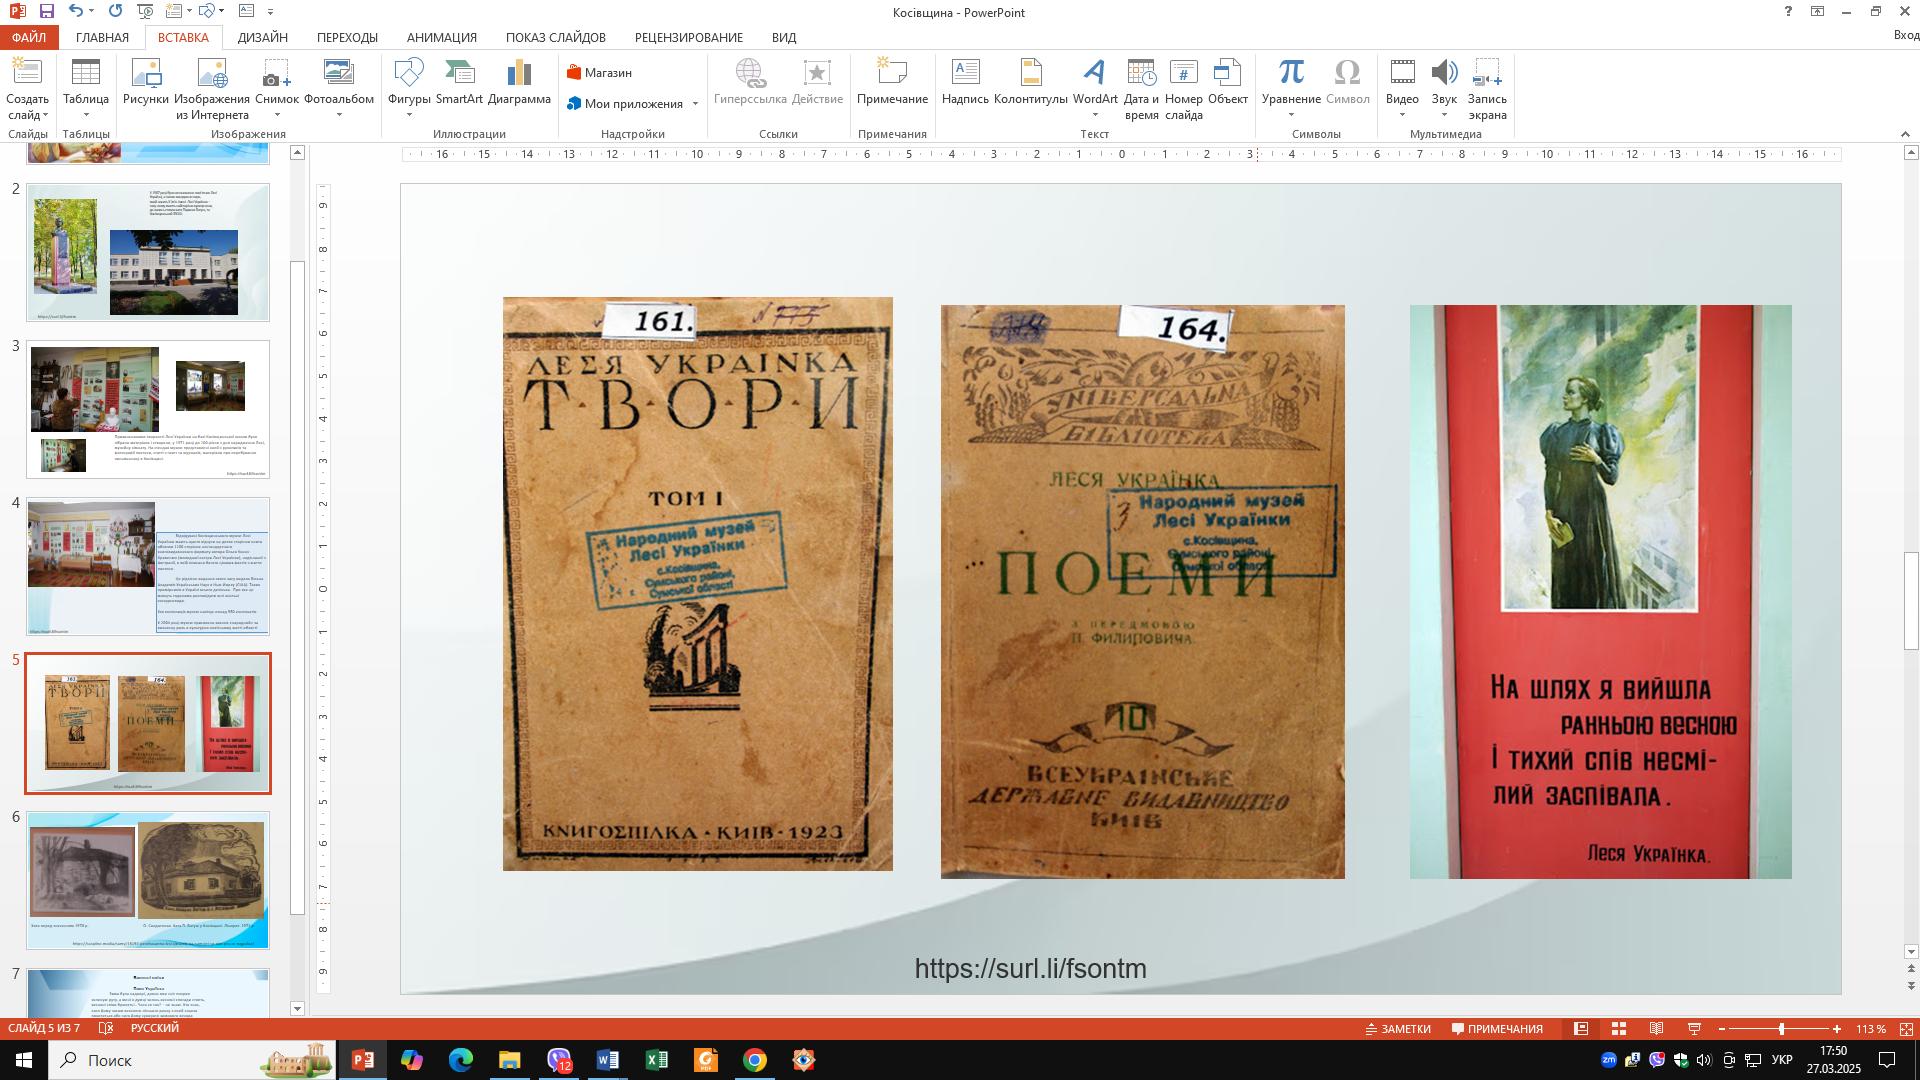Screen dimensions: 1920x1080
Task: Switch to Reading view in status bar
Action: tap(1657, 1029)
